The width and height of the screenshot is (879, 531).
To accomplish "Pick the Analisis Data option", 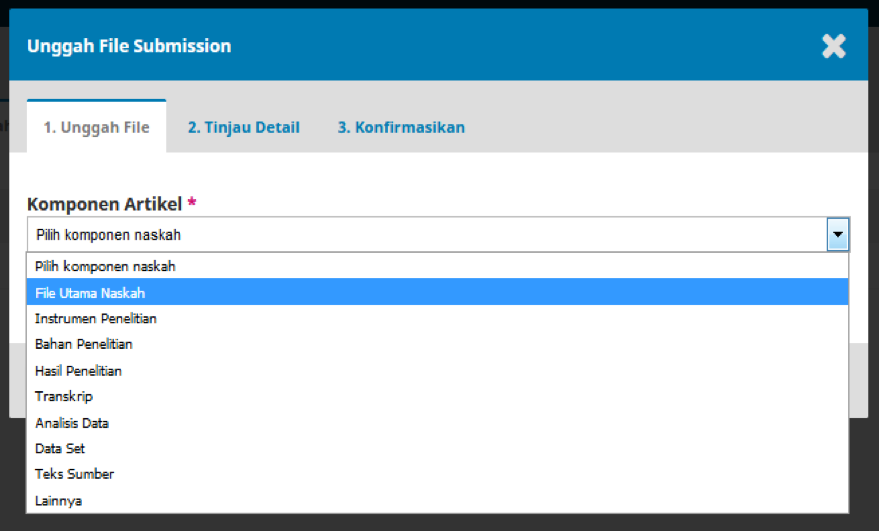I will [x=72, y=423].
